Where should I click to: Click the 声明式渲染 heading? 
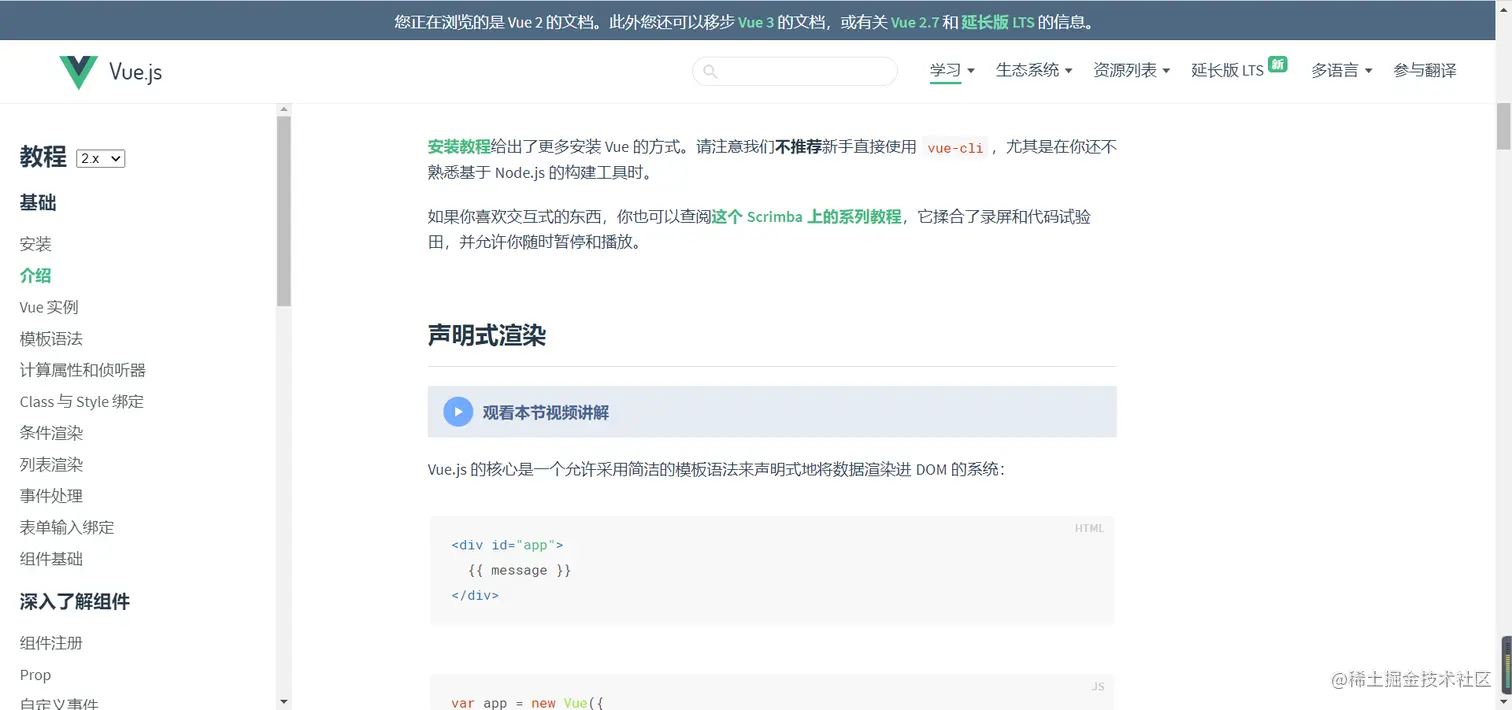487,335
